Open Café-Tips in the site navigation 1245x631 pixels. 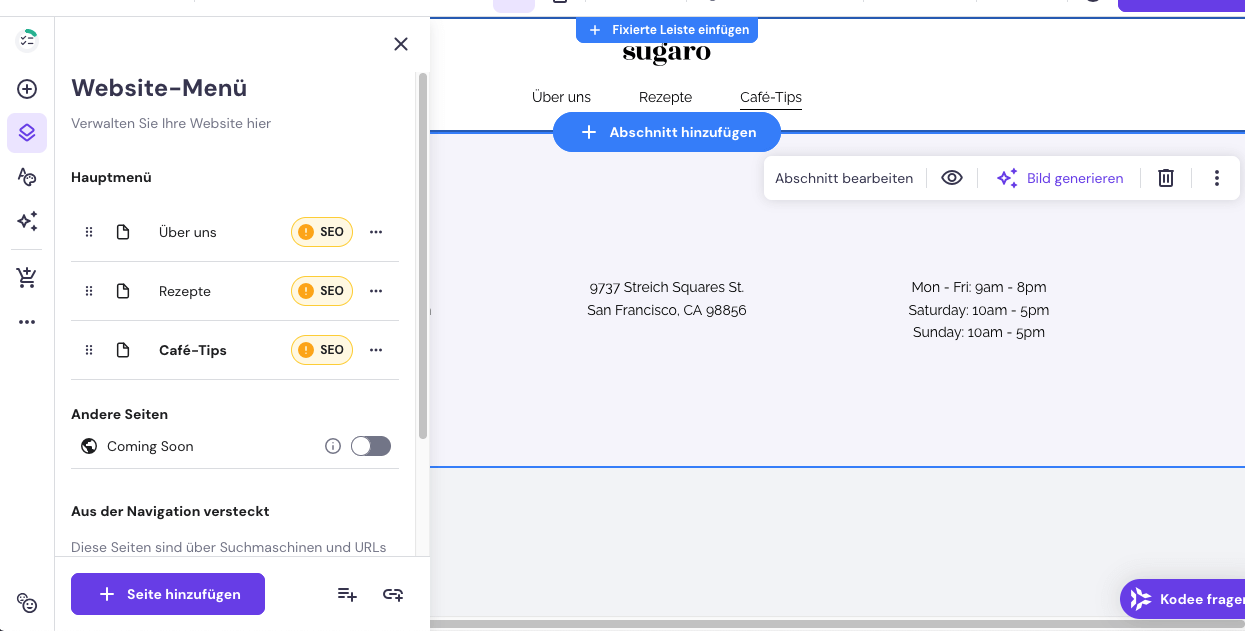(771, 97)
